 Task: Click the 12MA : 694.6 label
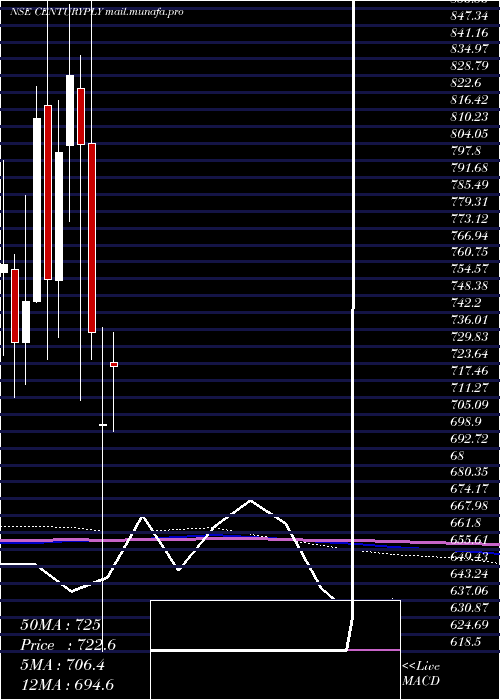[69, 685]
